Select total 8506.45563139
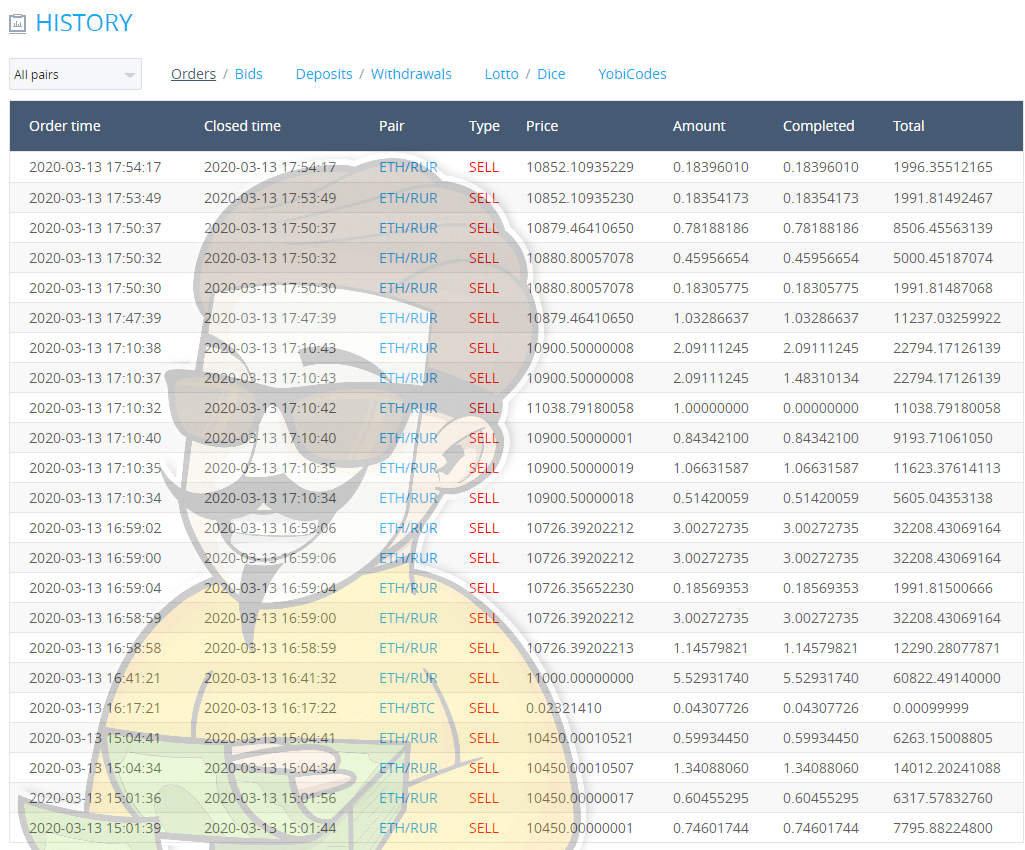Viewport: 1025px width, 850px height. tap(943, 228)
